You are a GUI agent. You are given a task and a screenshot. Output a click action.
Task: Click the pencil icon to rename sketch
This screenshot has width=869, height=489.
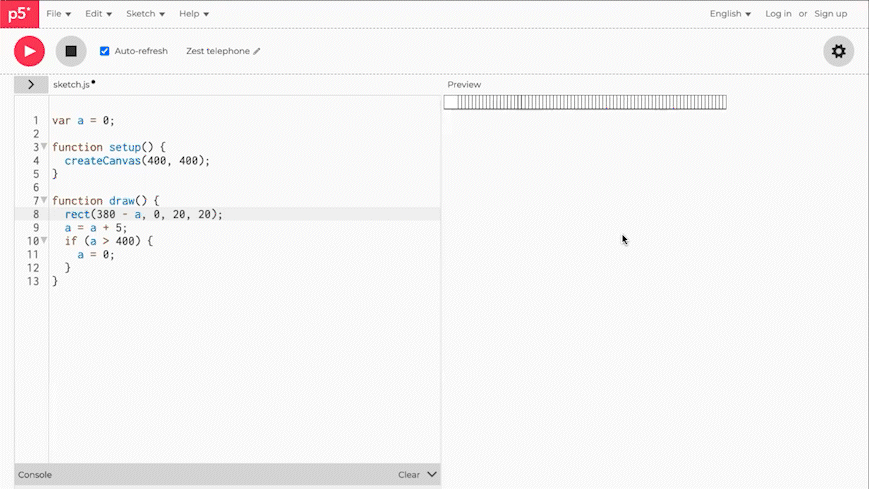point(257,51)
